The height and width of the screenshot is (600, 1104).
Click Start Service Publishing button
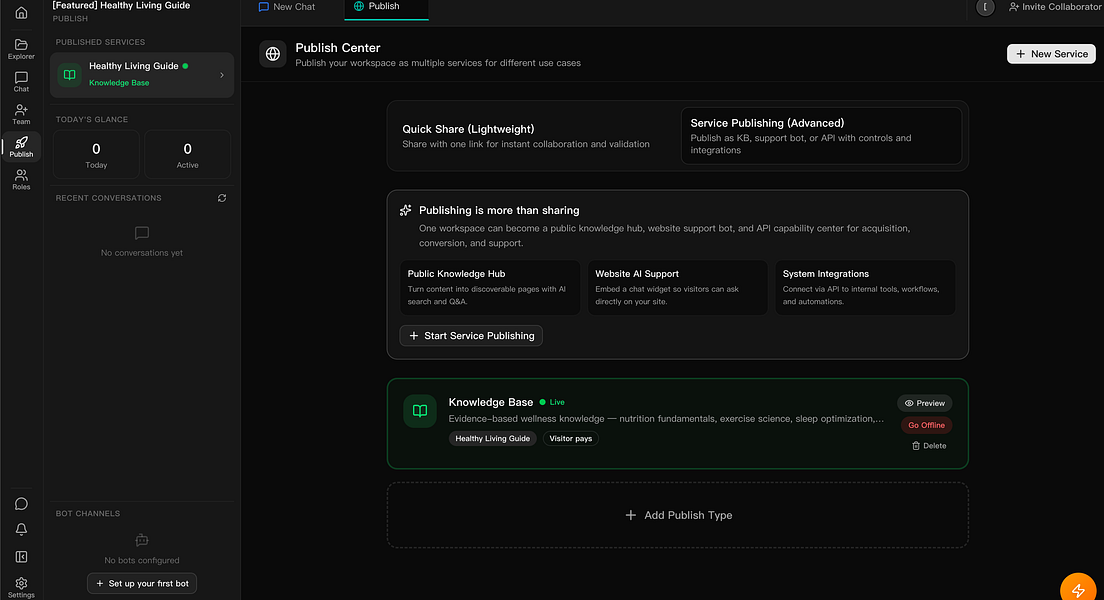click(471, 336)
